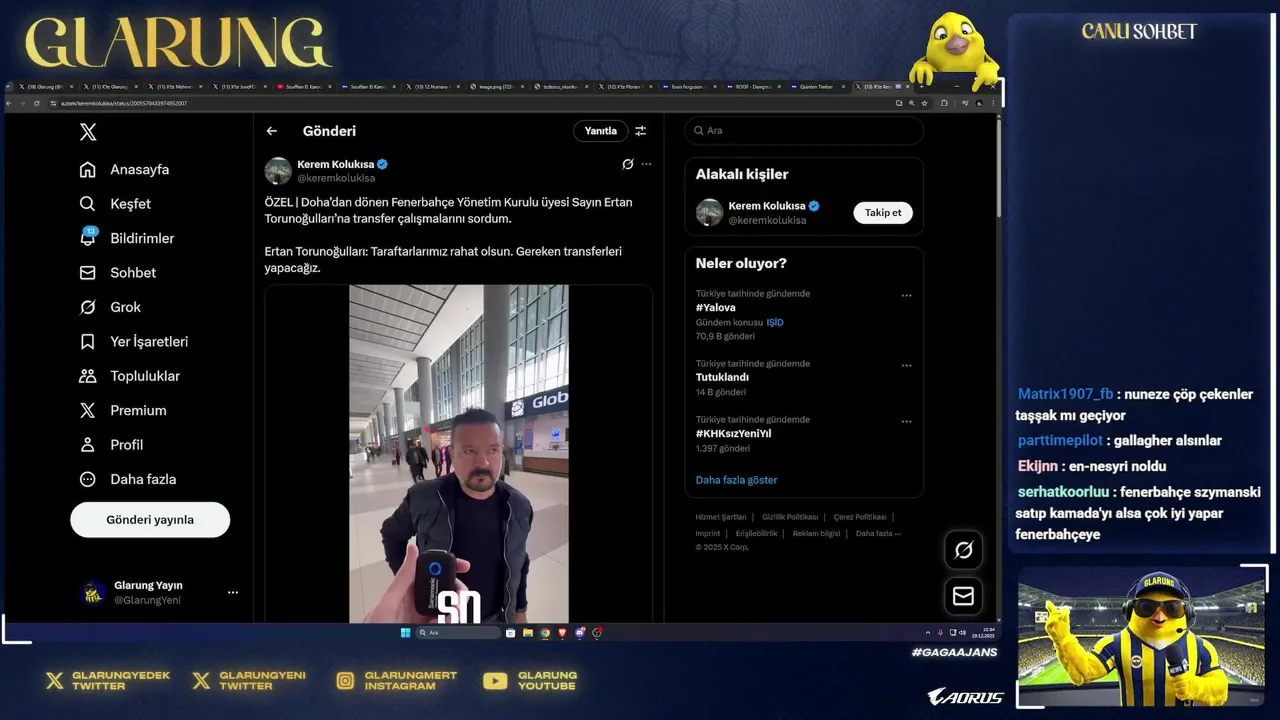
Task: Click Daha fazla göster under trends
Action: click(x=736, y=480)
